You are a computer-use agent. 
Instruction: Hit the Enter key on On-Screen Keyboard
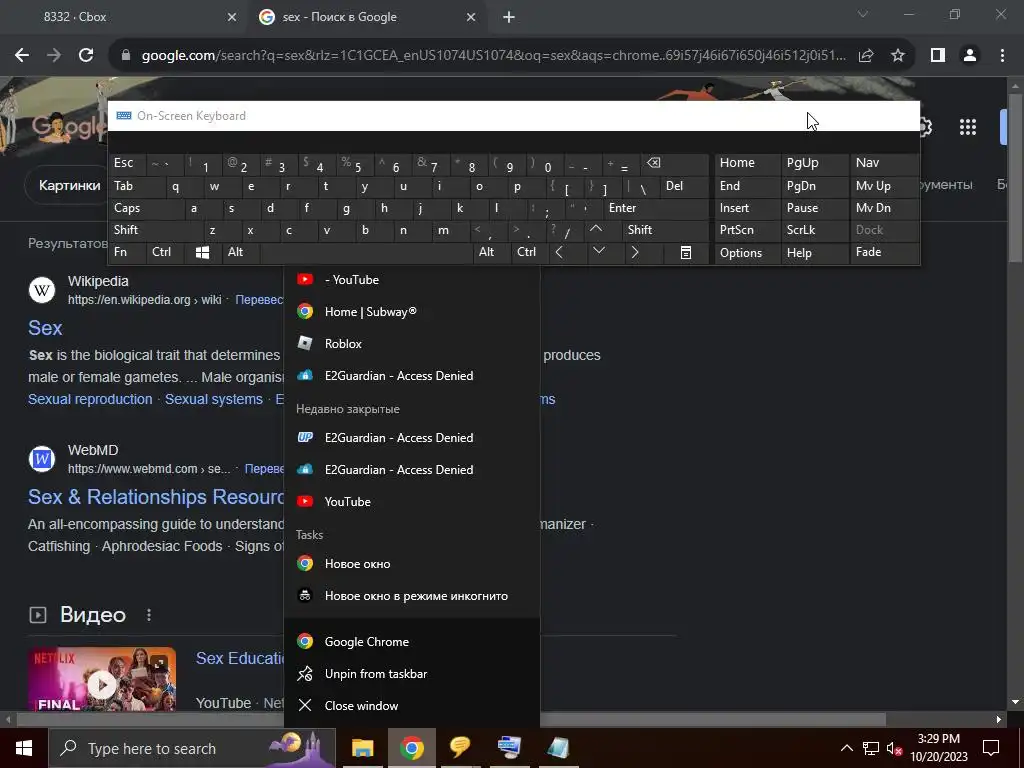point(656,208)
